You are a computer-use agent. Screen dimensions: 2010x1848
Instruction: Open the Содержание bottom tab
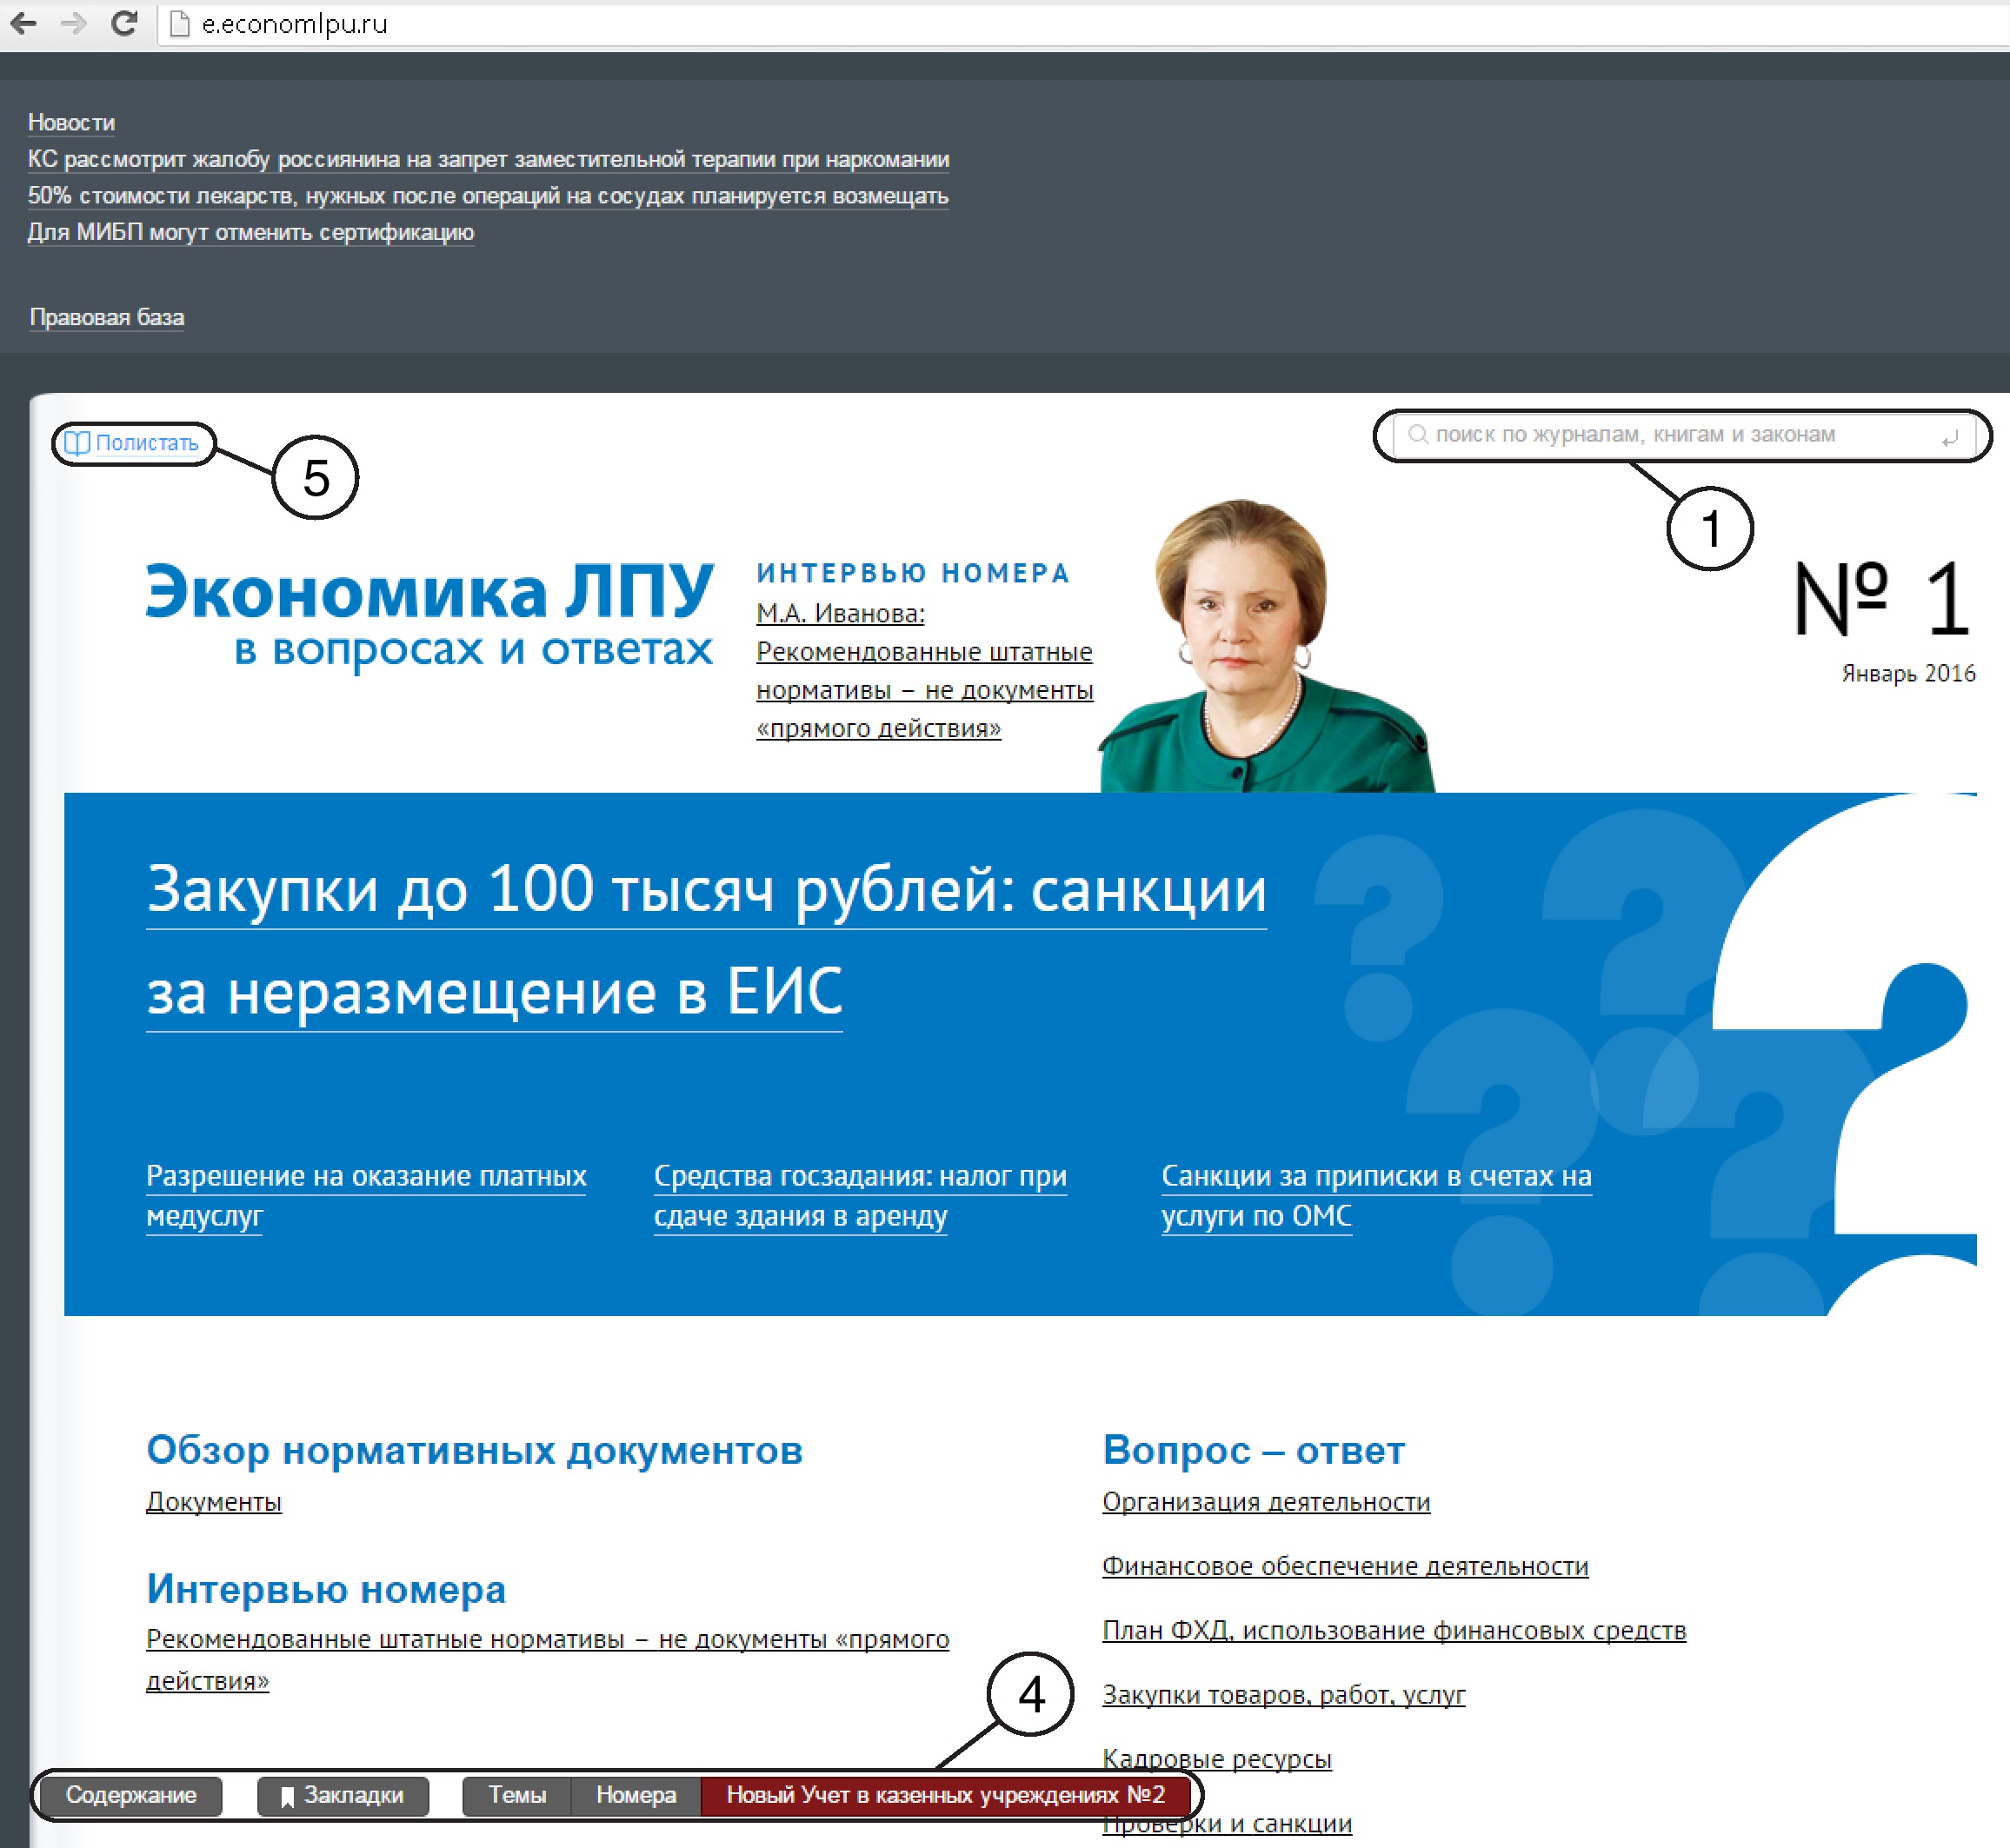tap(130, 1795)
